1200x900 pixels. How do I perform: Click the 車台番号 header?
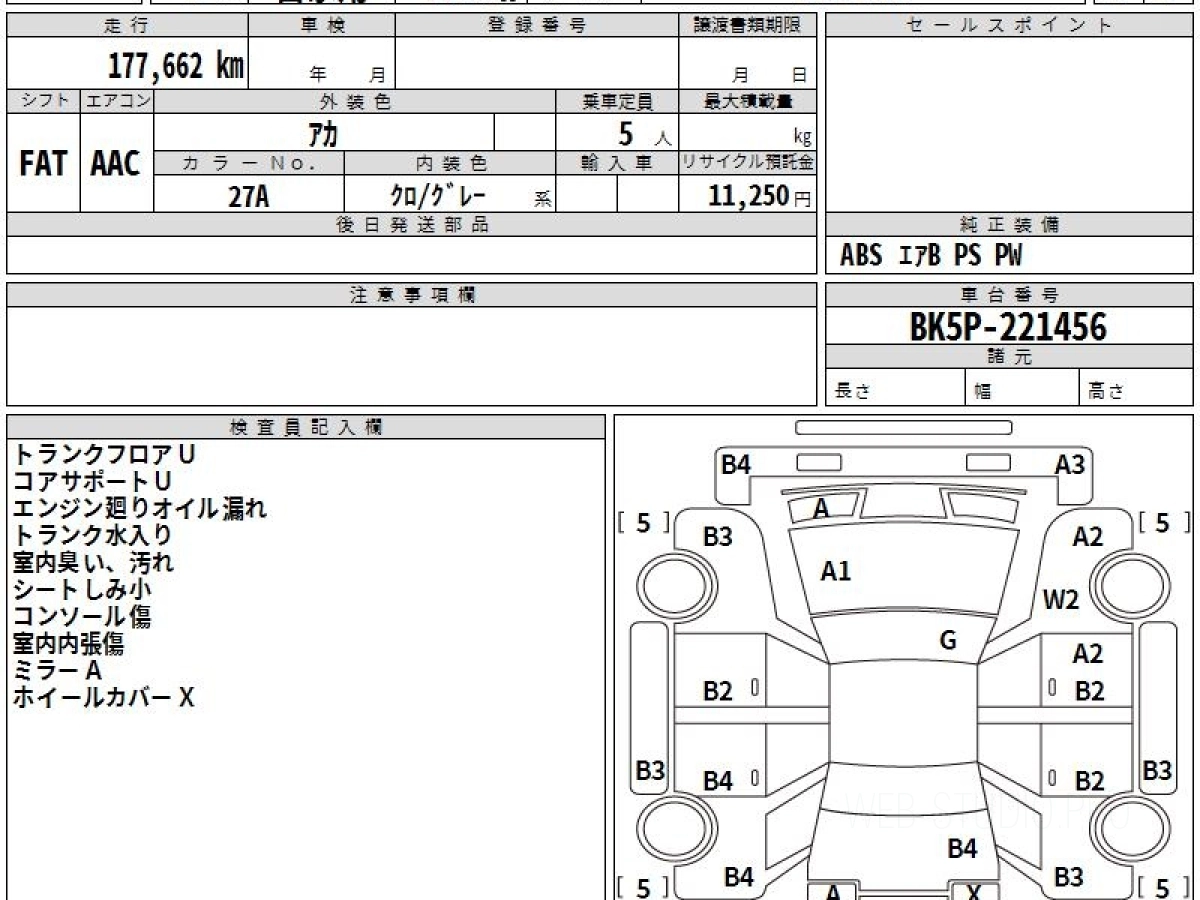[x=1009, y=295]
